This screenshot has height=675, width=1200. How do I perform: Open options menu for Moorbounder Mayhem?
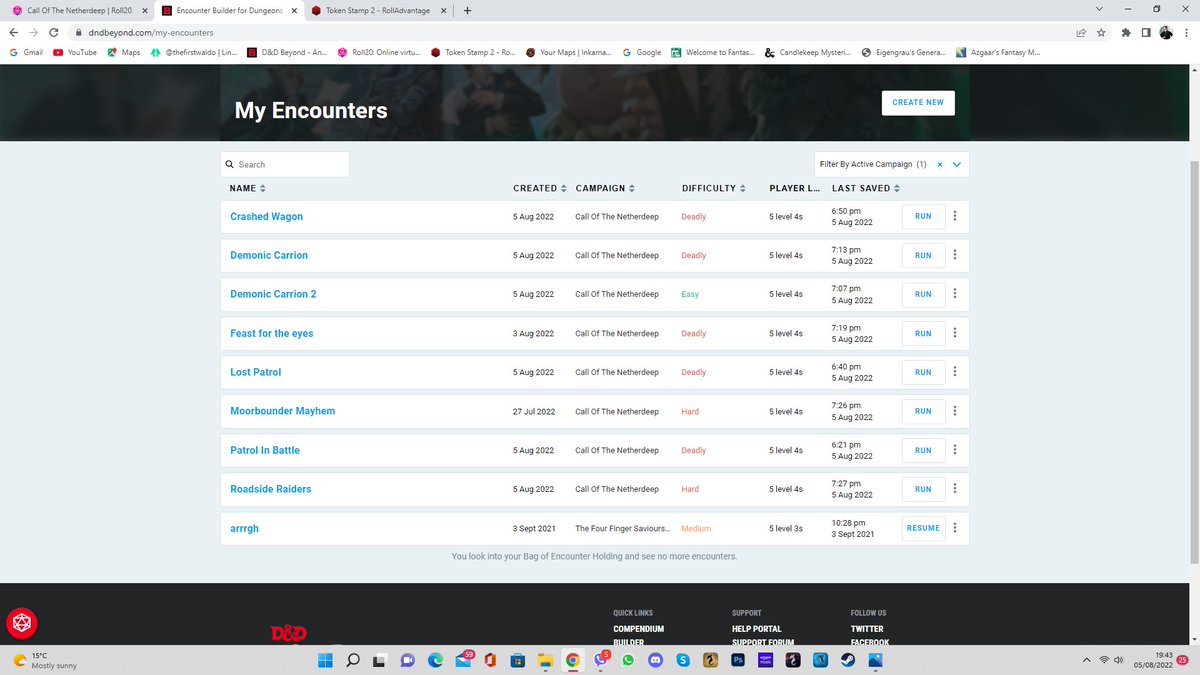pos(955,411)
